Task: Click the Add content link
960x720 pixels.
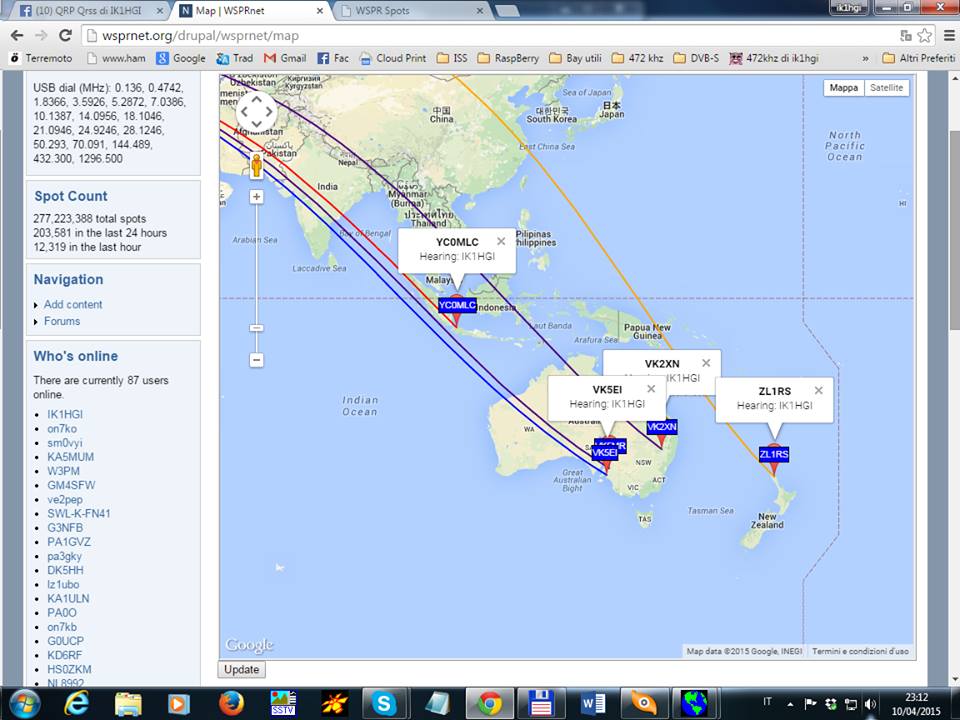Action: click(x=73, y=304)
